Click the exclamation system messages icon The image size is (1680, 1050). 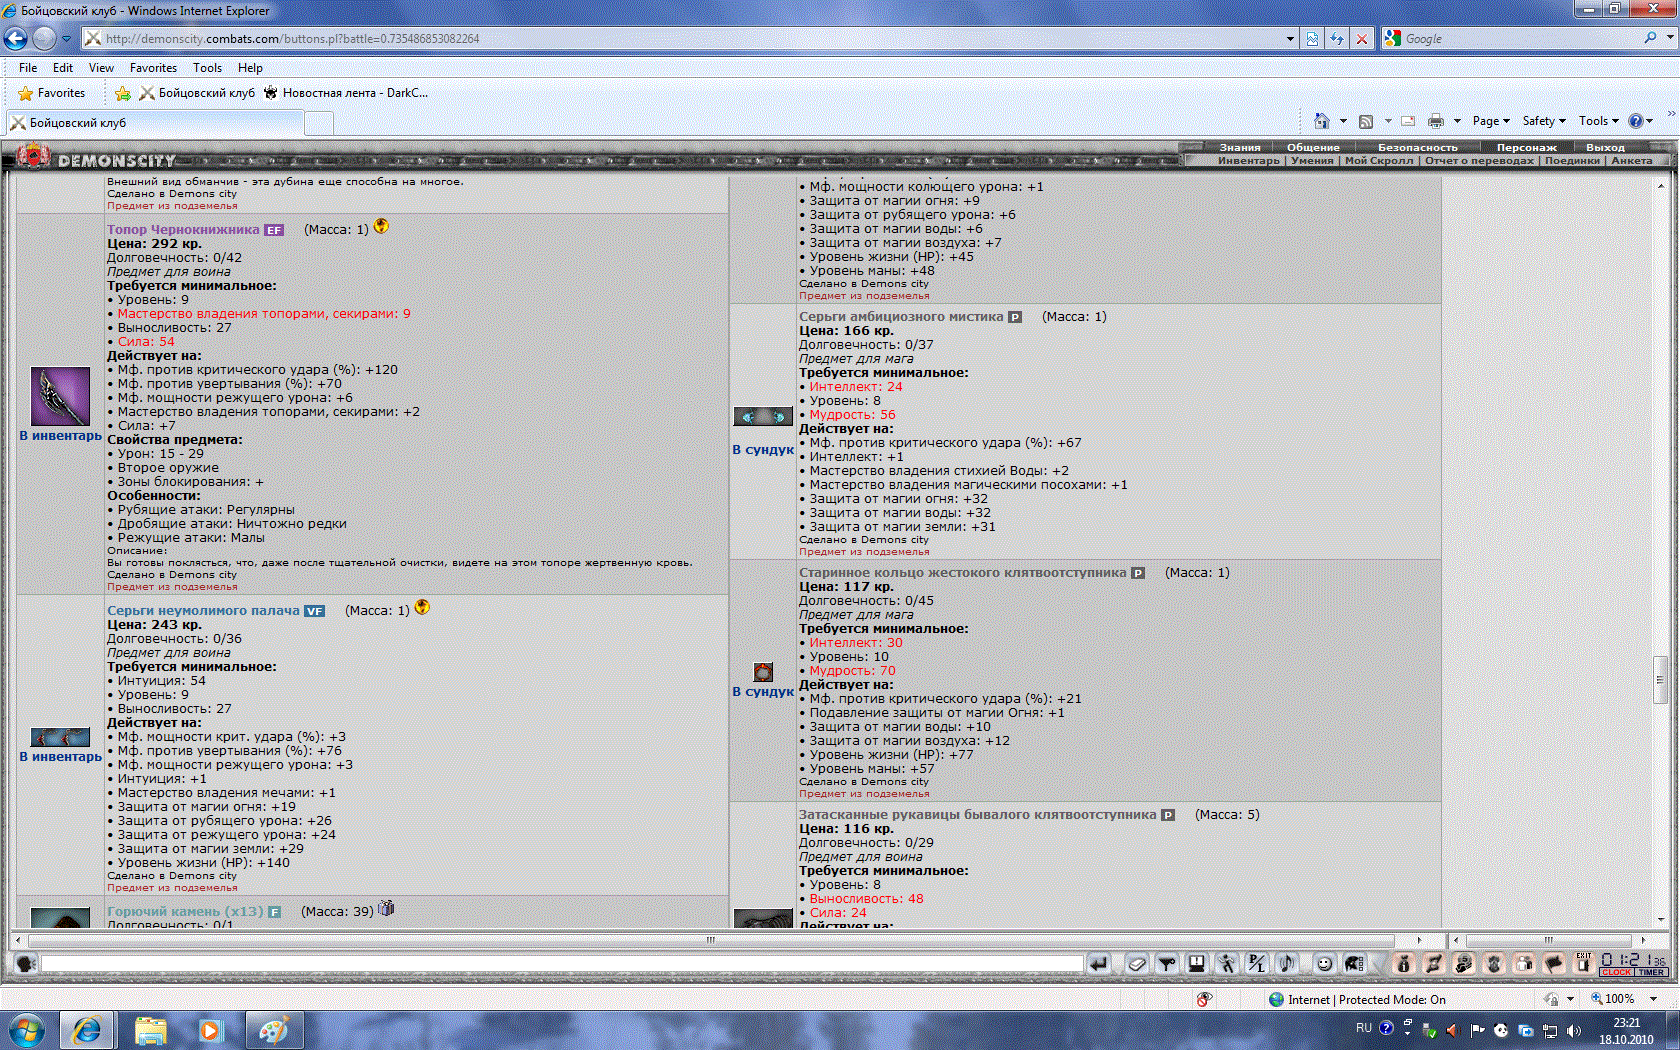pyautogui.click(x=1197, y=963)
